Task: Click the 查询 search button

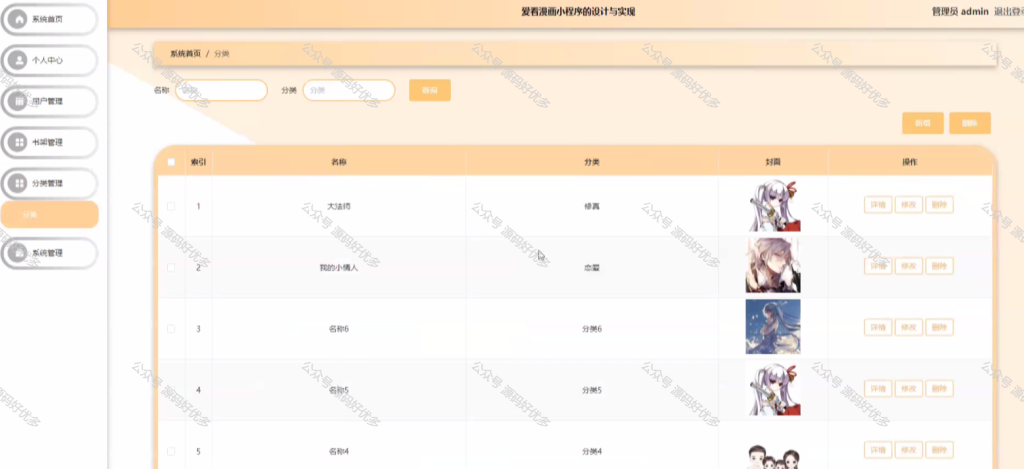Action: coord(430,90)
